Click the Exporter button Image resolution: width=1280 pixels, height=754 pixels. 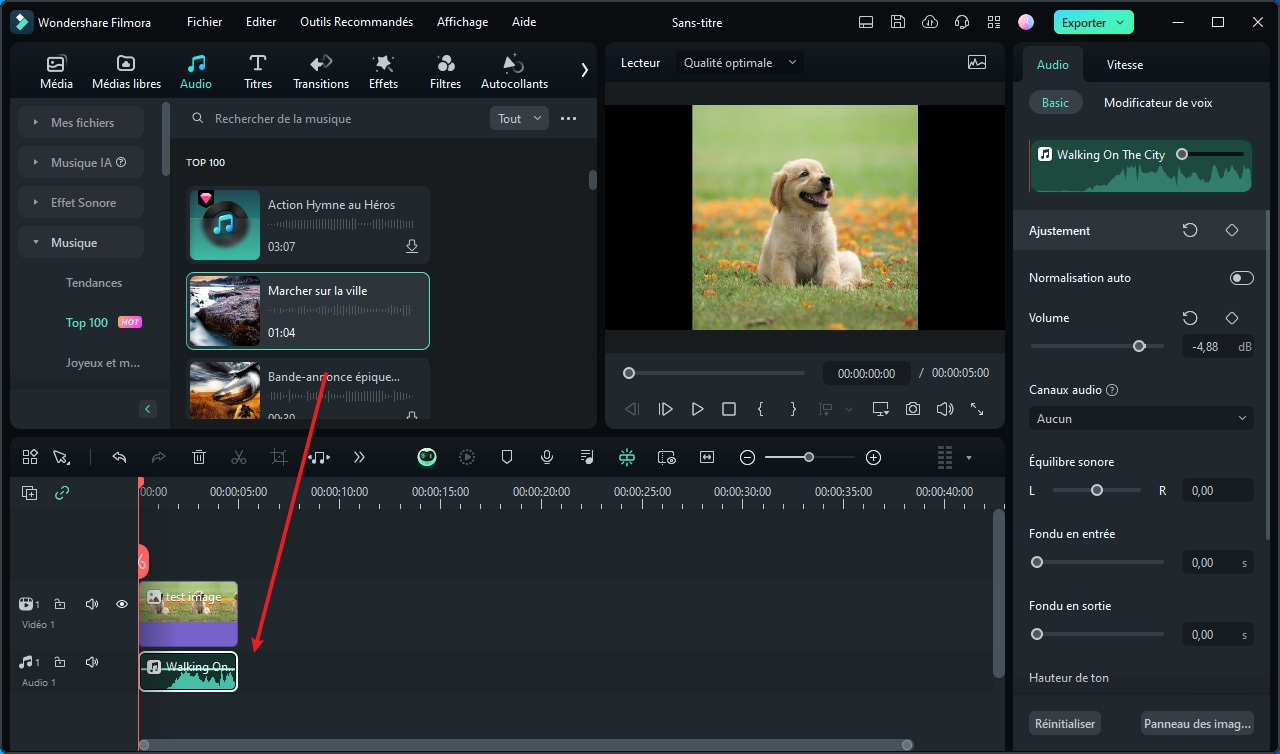coord(1093,22)
